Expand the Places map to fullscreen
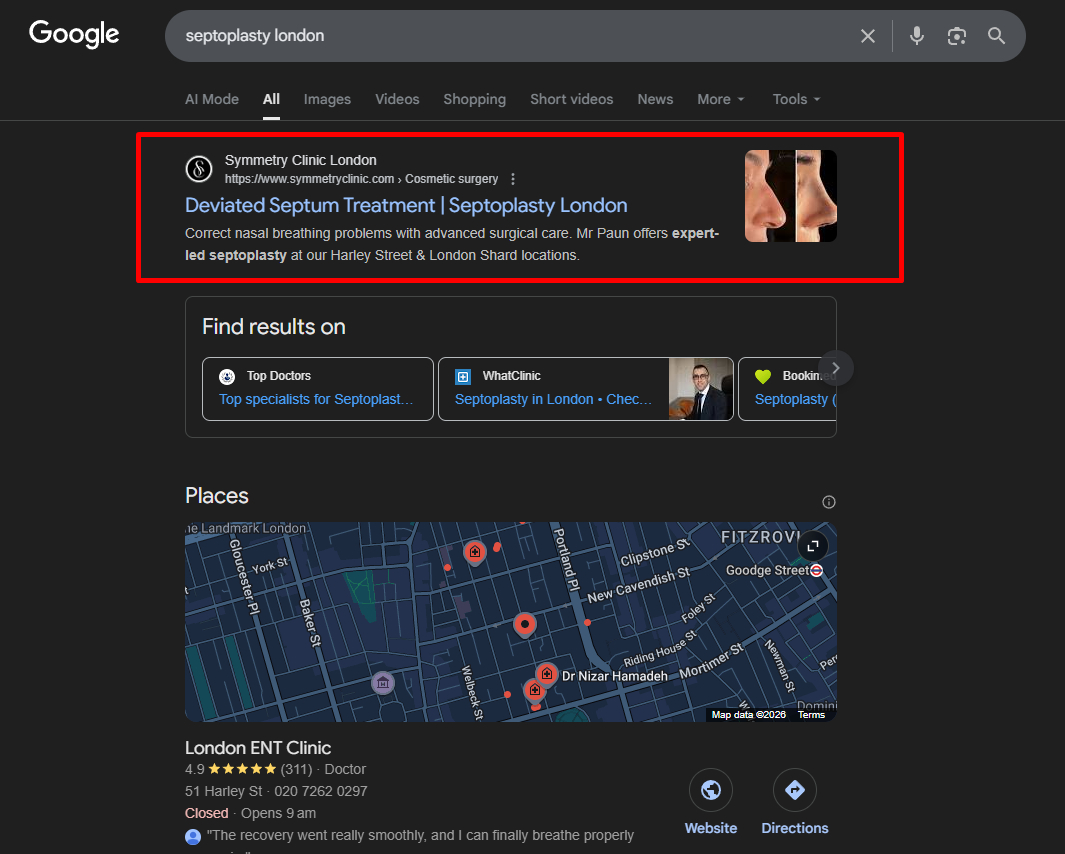1065x854 pixels. (x=813, y=546)
